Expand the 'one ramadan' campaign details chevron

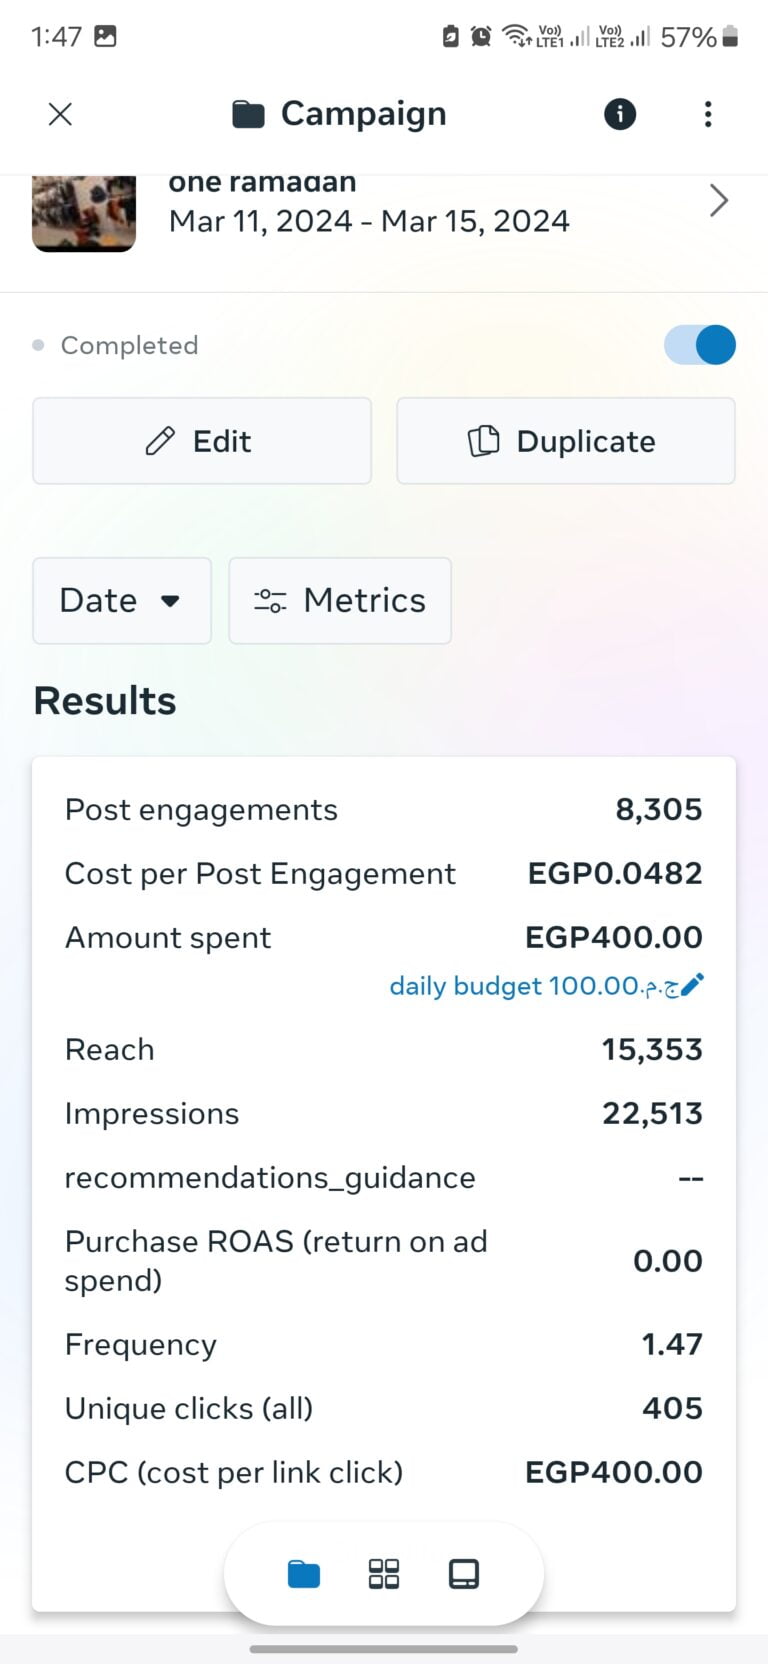coord(718,200)
